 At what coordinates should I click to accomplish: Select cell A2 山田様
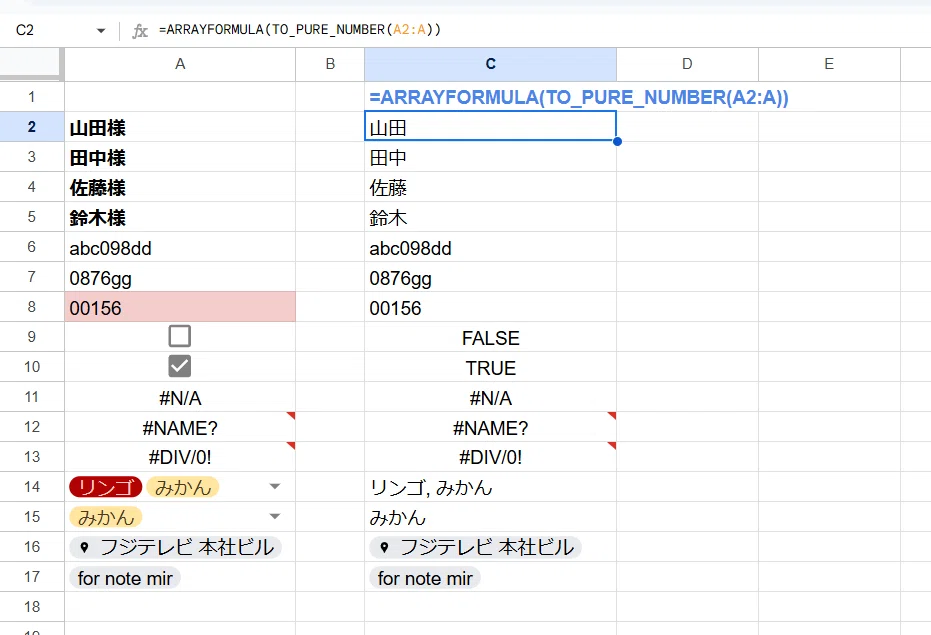(x=180, y=127)
